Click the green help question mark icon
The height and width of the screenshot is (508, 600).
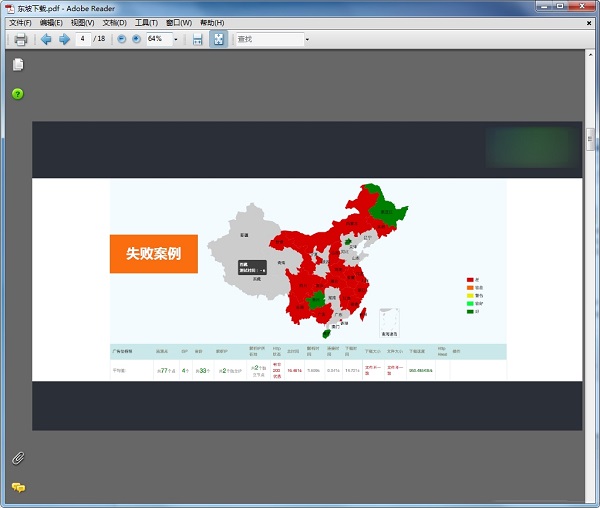point(18,94)
